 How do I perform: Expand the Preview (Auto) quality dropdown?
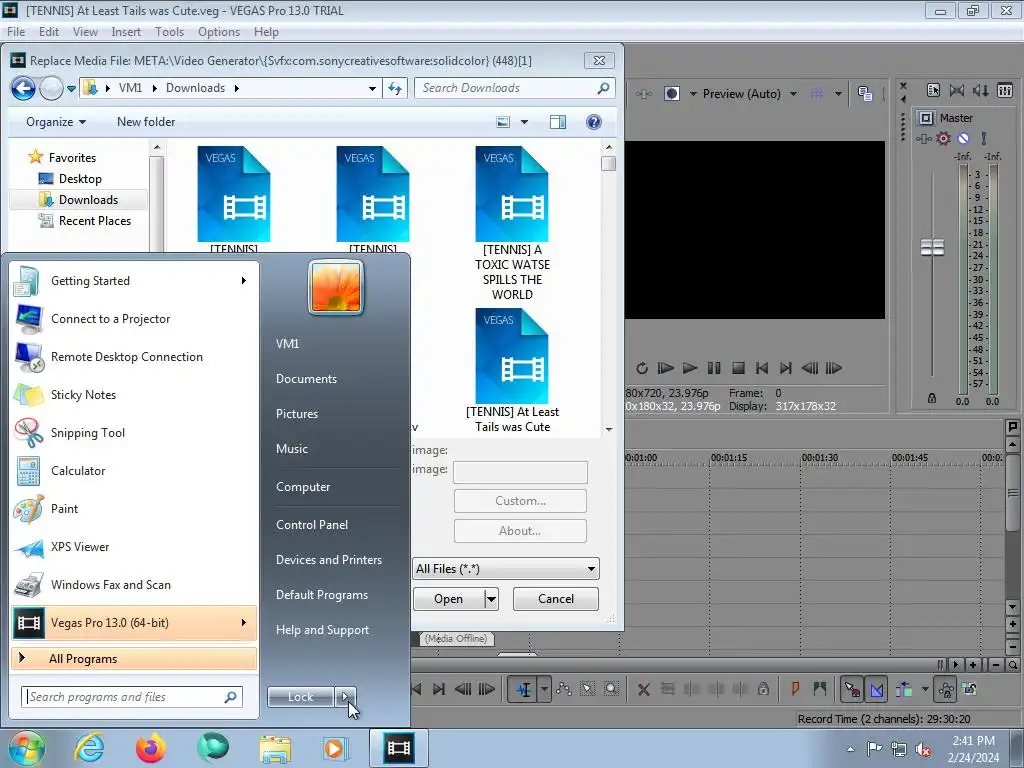click(x=793, y=94)
